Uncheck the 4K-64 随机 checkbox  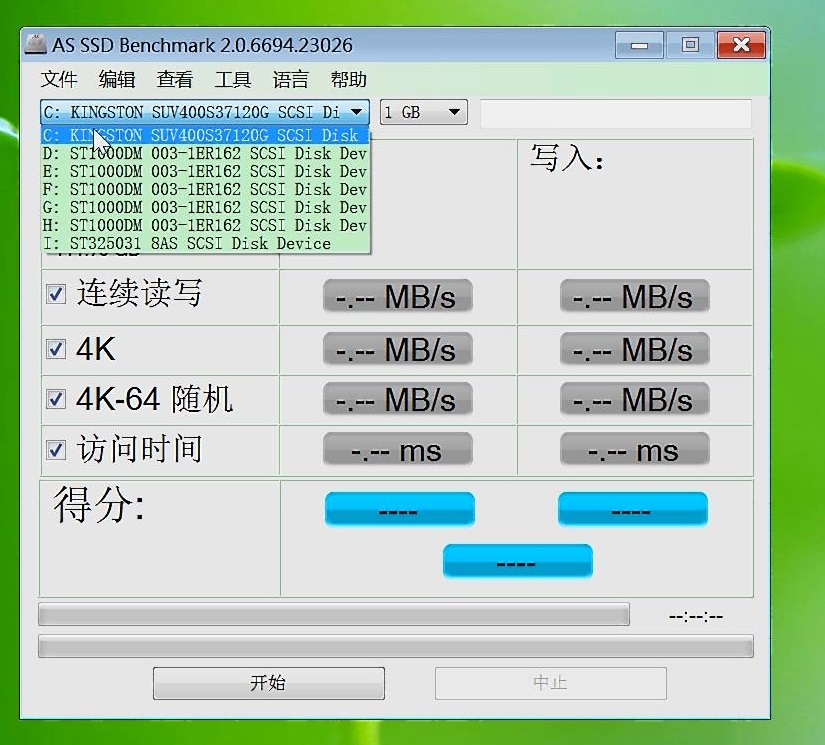[56, 397]
